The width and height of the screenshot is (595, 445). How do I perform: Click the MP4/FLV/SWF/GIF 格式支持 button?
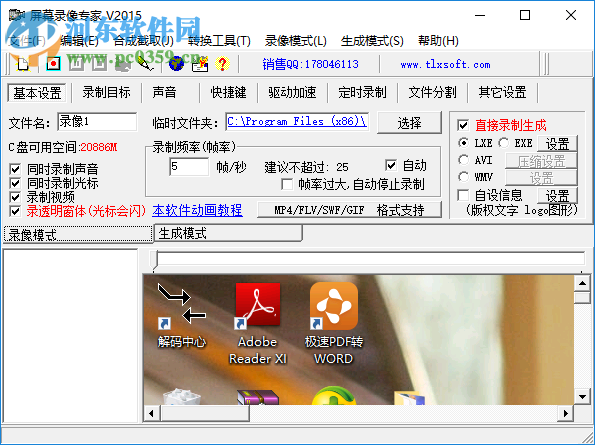349,210
